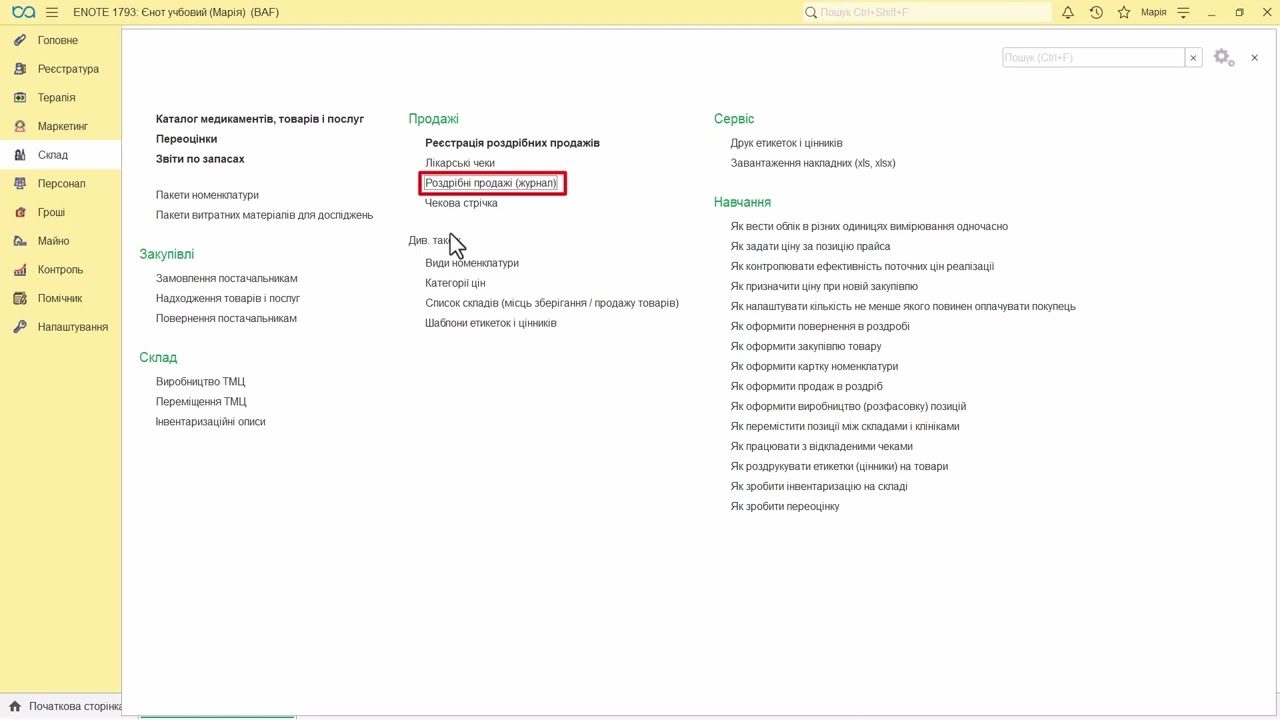Open Чекова стрічка
The height and width of the screenshot is (720, 1280).
pyautogui.click(x=461, y=203)
